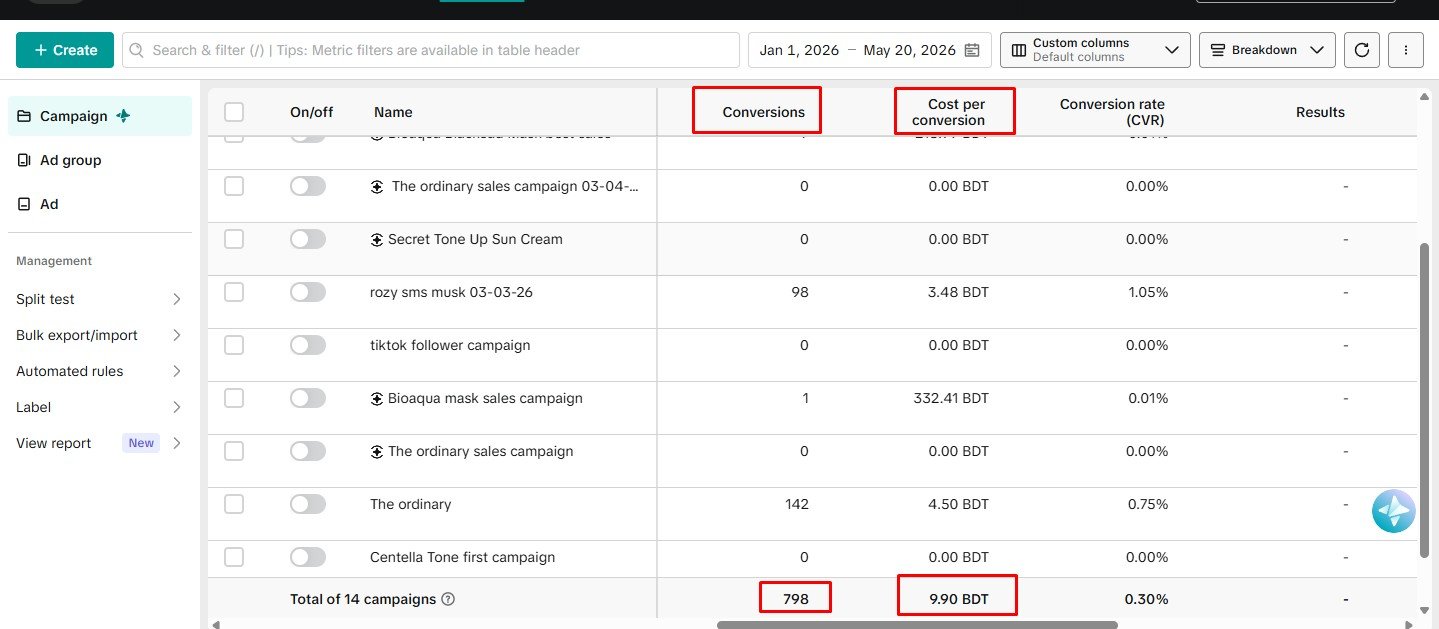Click the floating AI assistant star icon
Viewport: 1439px width, 629px height.
(x=1394, y=511)
